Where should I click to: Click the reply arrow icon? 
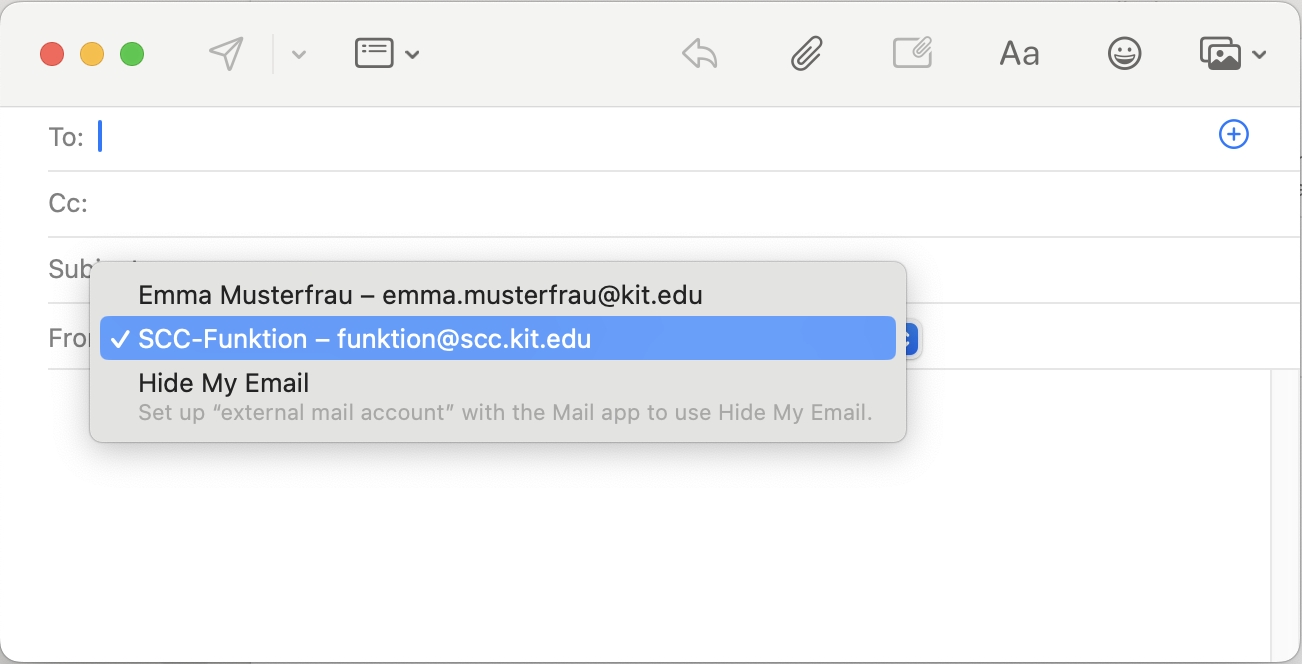[699, 53]
